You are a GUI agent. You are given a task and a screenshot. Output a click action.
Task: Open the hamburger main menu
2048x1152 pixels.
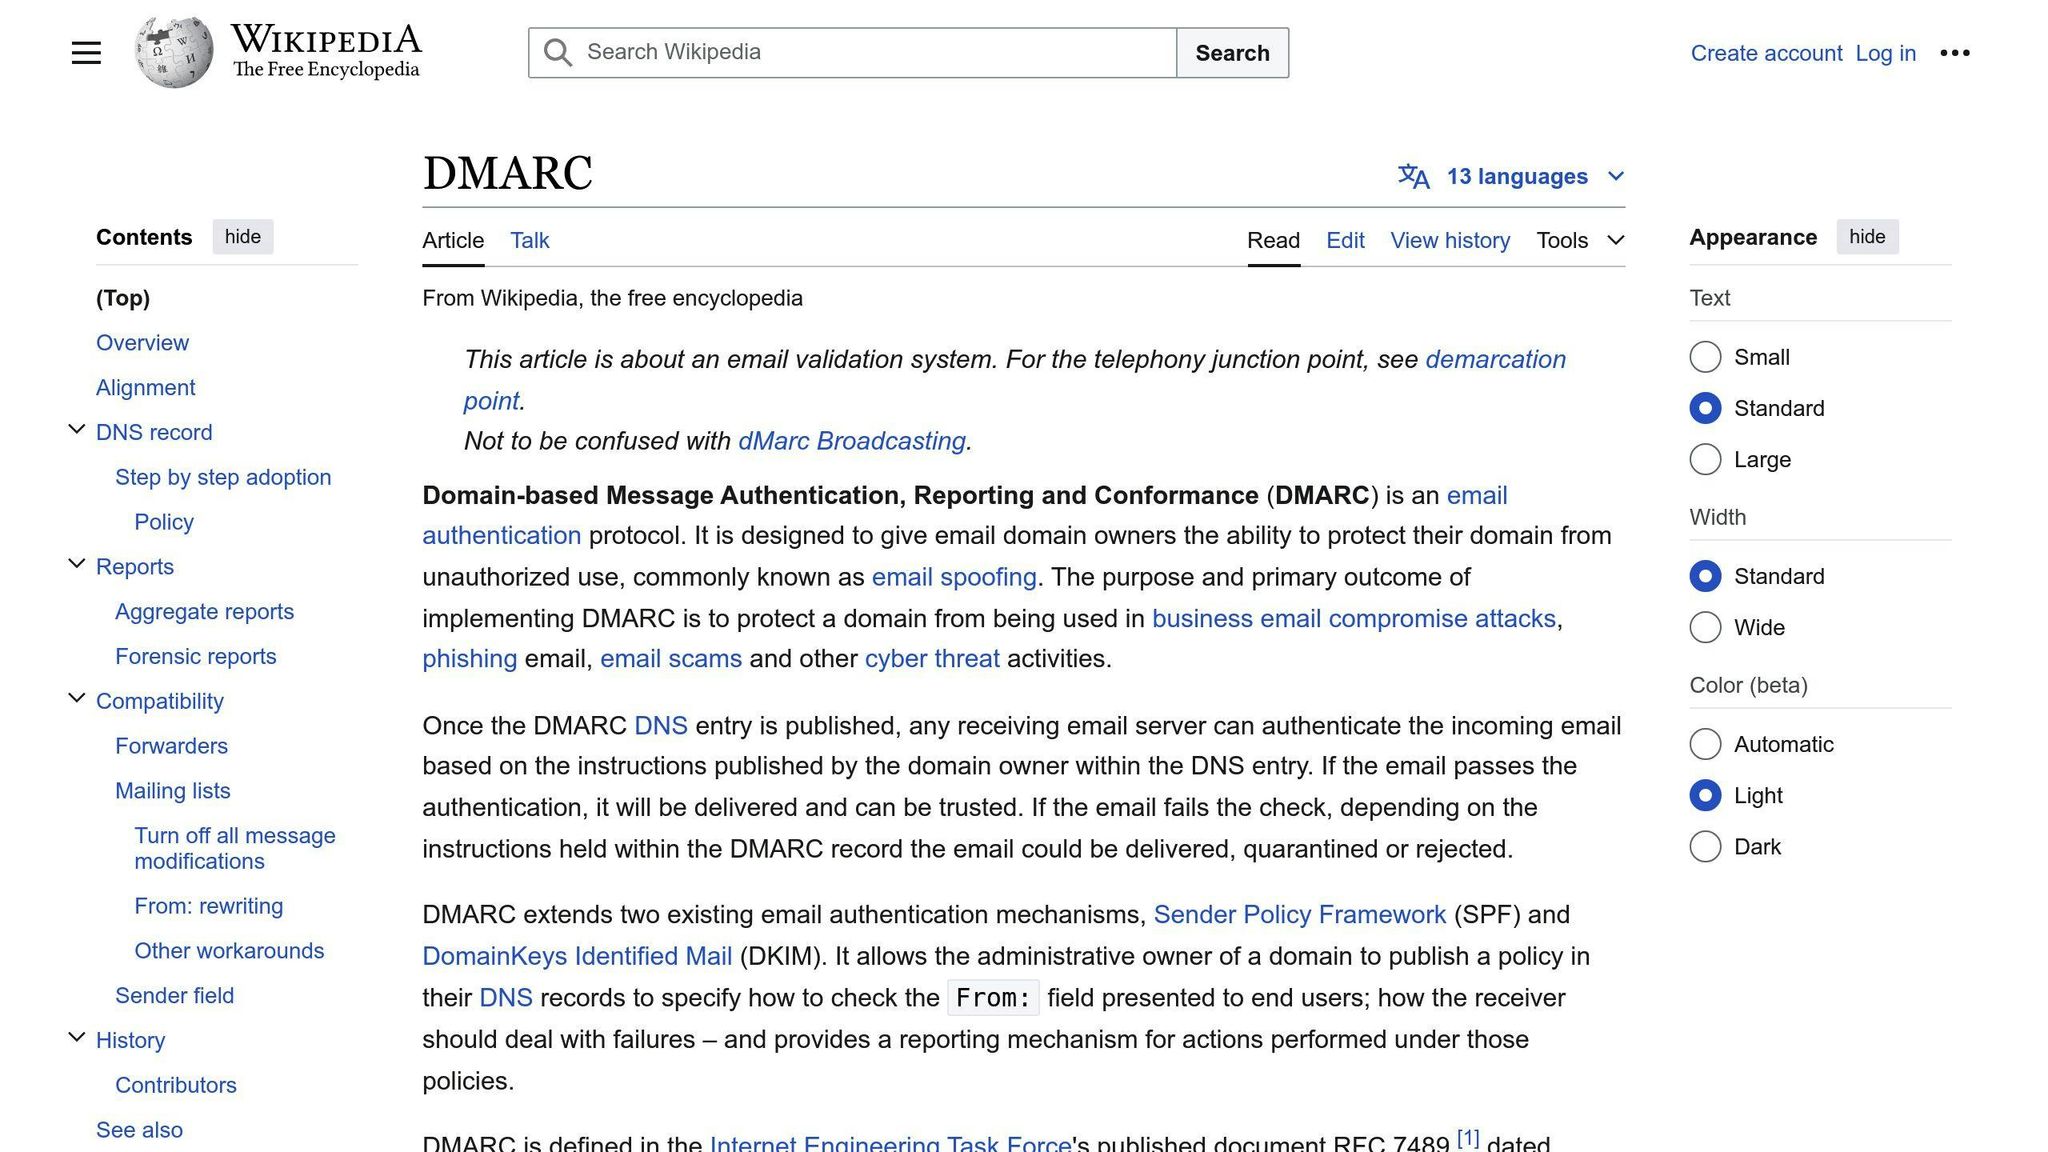86,52
